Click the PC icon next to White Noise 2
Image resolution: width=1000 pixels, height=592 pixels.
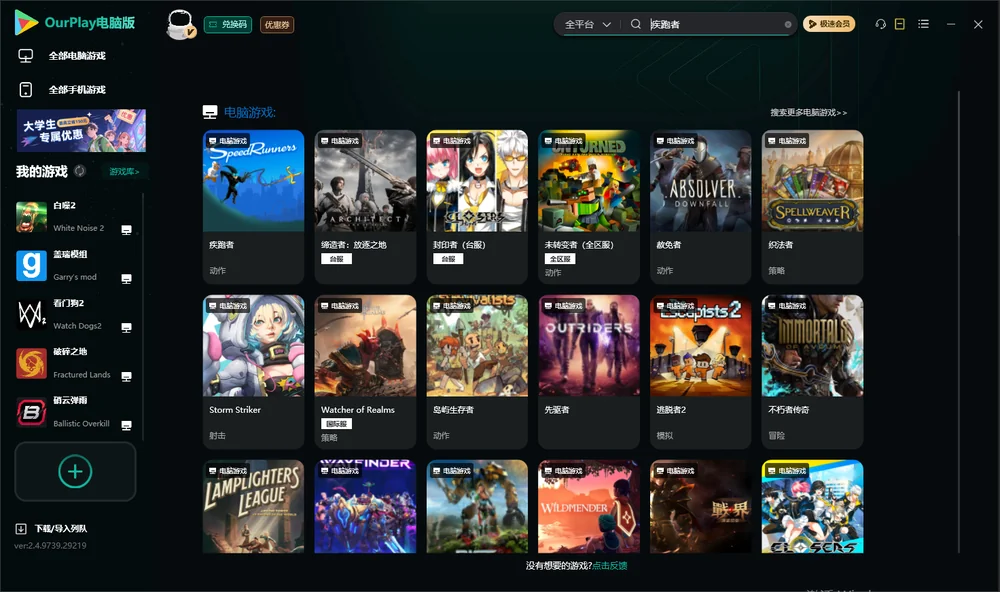pos(126,230)
